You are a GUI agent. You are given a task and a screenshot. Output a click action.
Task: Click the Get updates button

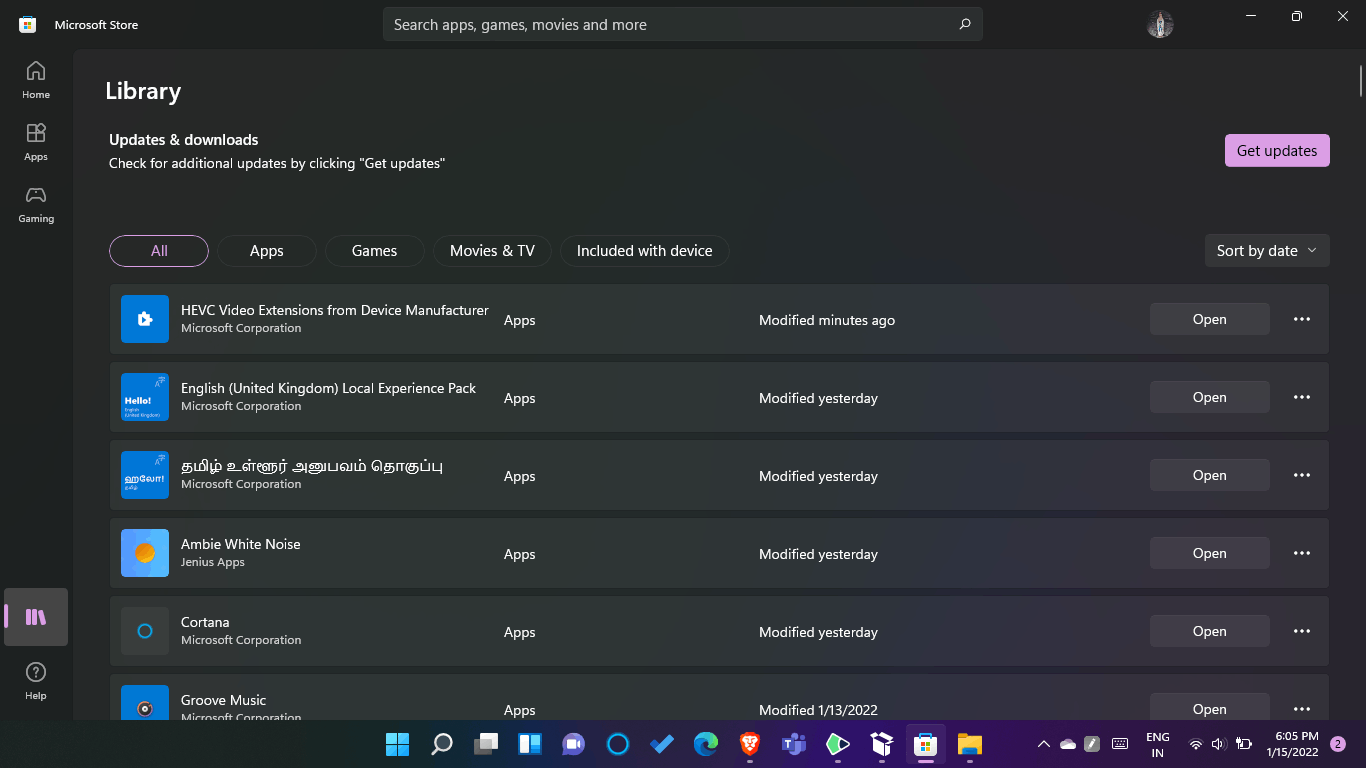coord(1277,151)
